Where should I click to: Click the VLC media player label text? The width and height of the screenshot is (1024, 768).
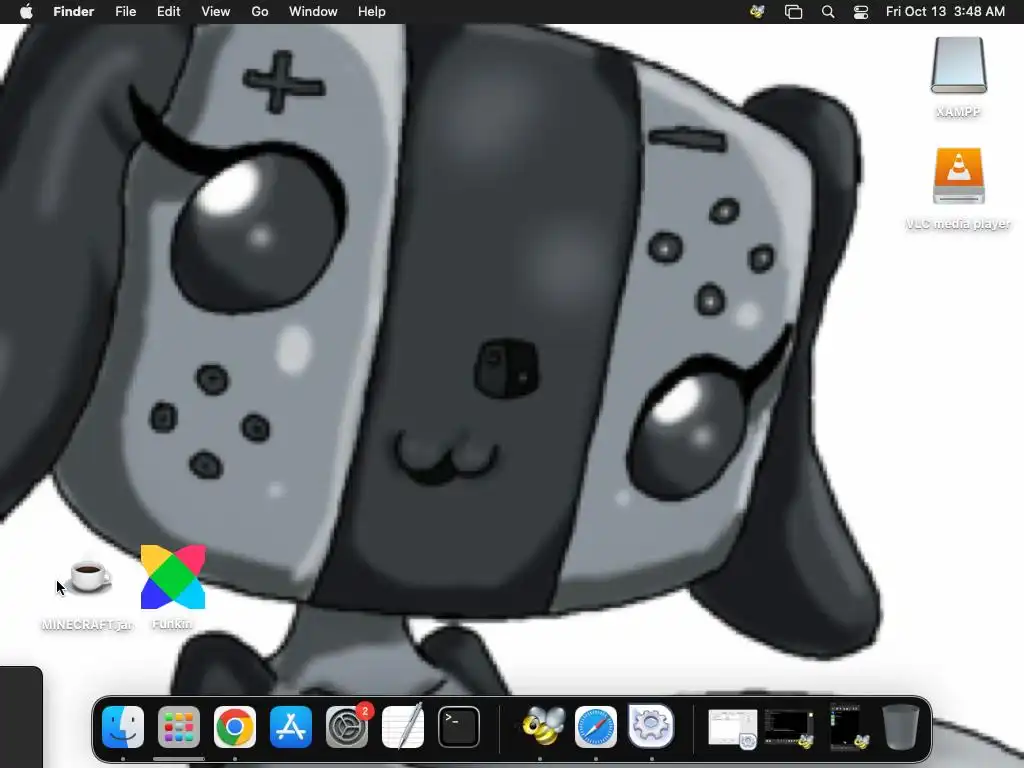coord(958,224)
